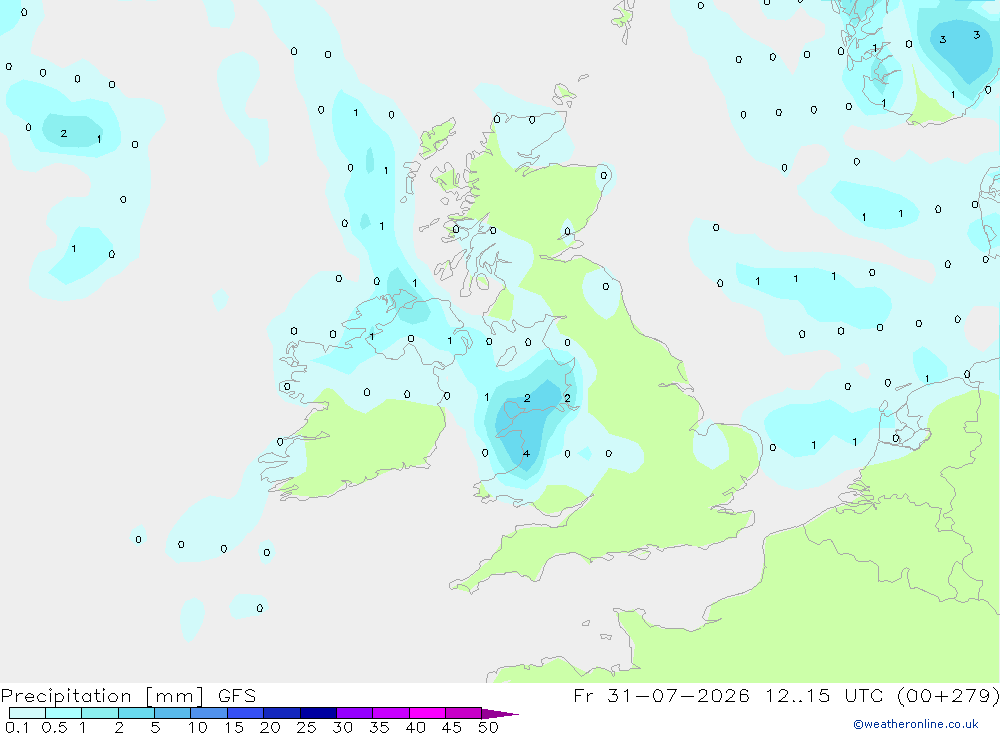Click the legend label '35'

[379, 727]
